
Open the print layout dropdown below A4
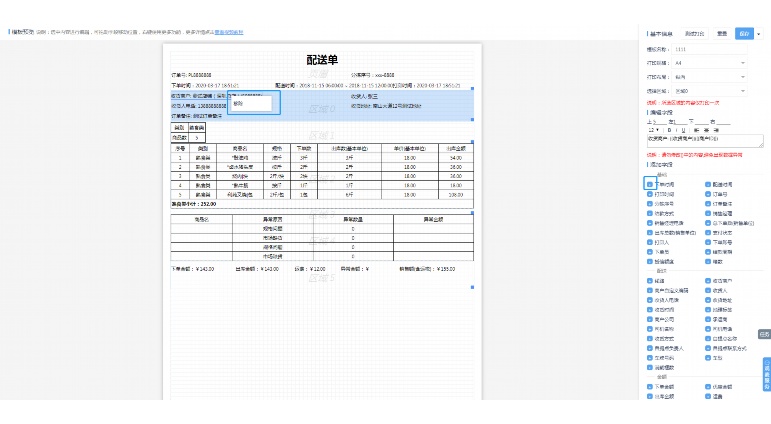point(710,77)
